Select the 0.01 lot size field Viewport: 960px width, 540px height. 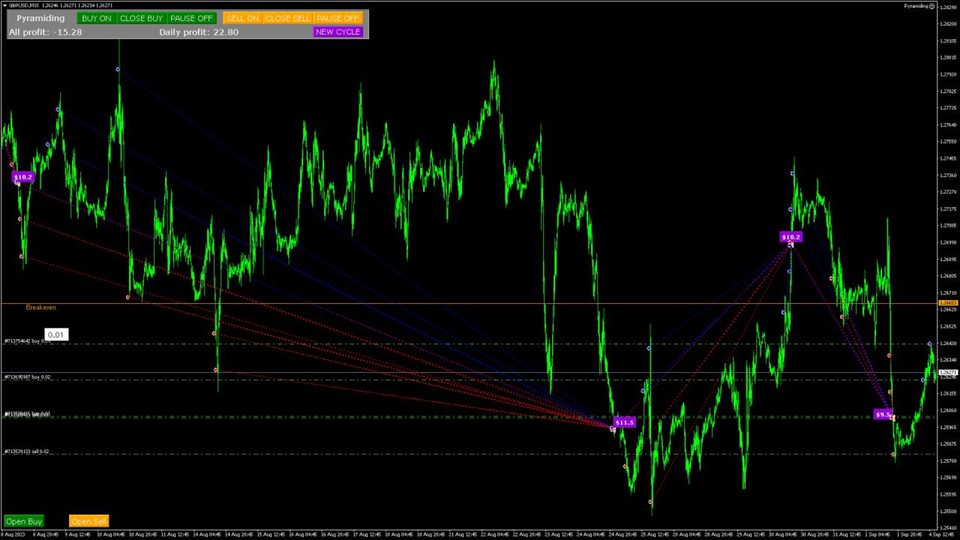[56, 335]
